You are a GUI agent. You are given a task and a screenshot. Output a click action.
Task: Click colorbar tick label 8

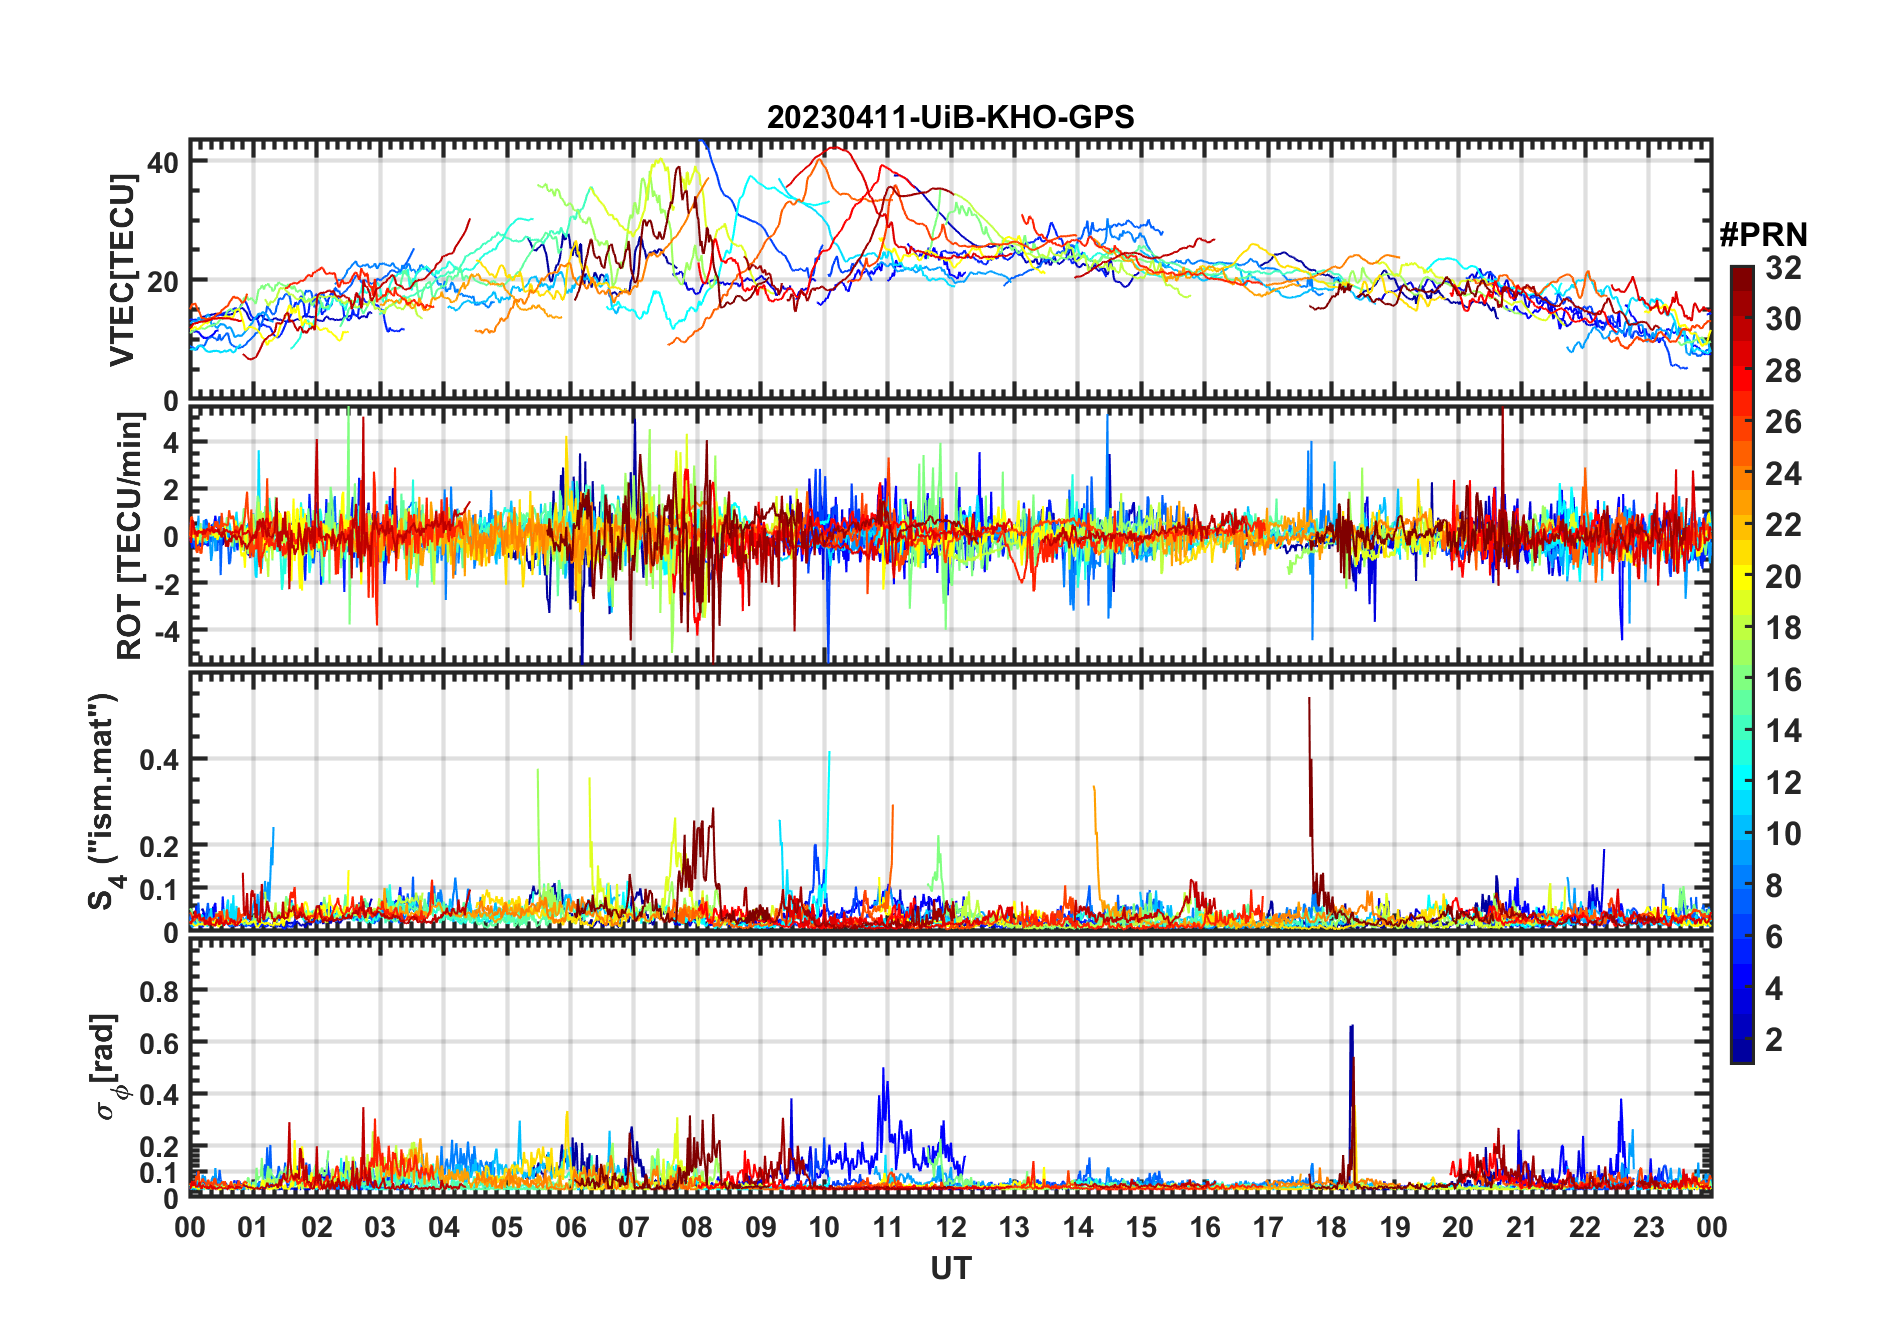tap(1775, 885)
